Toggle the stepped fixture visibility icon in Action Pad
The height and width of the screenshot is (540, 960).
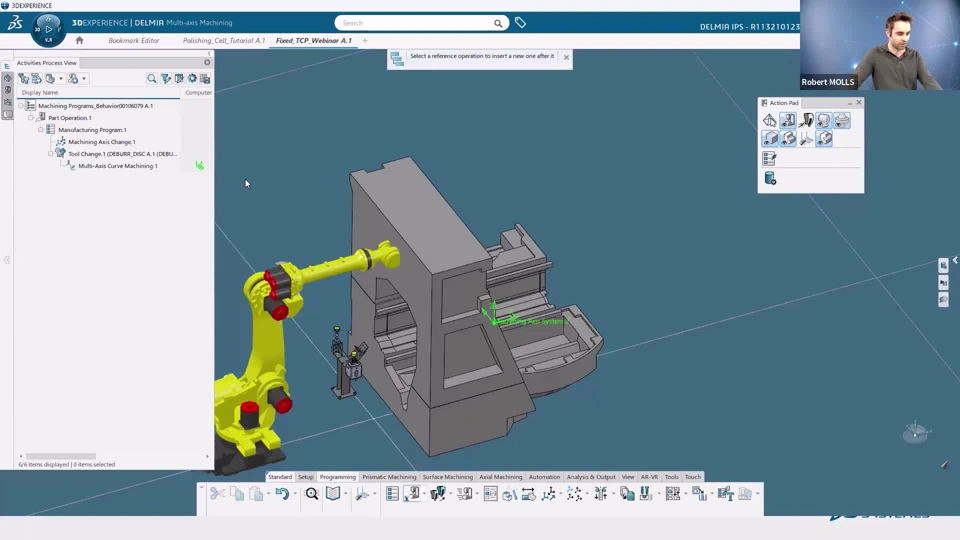coord(788,138)
